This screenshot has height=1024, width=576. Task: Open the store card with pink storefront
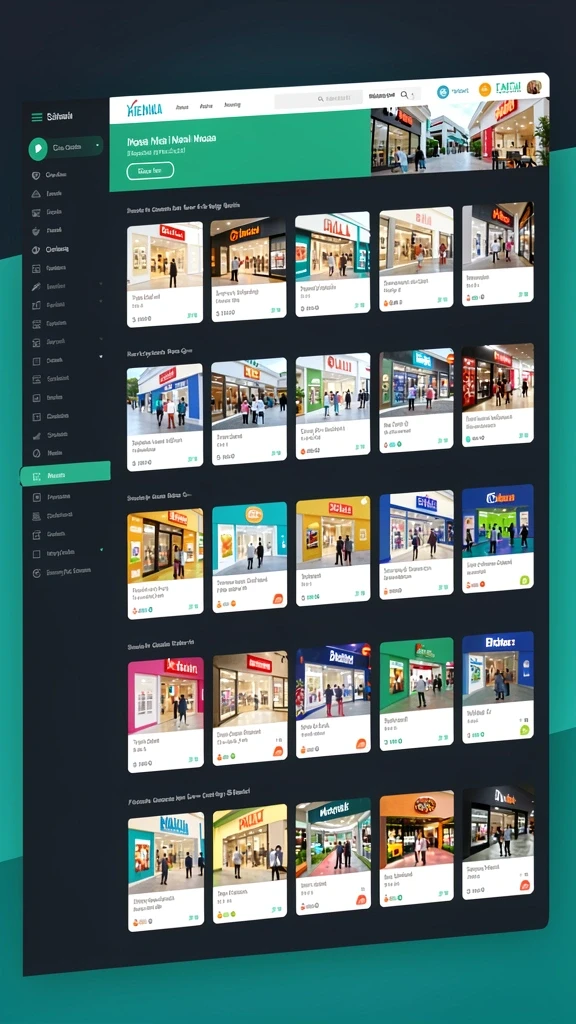165,716
